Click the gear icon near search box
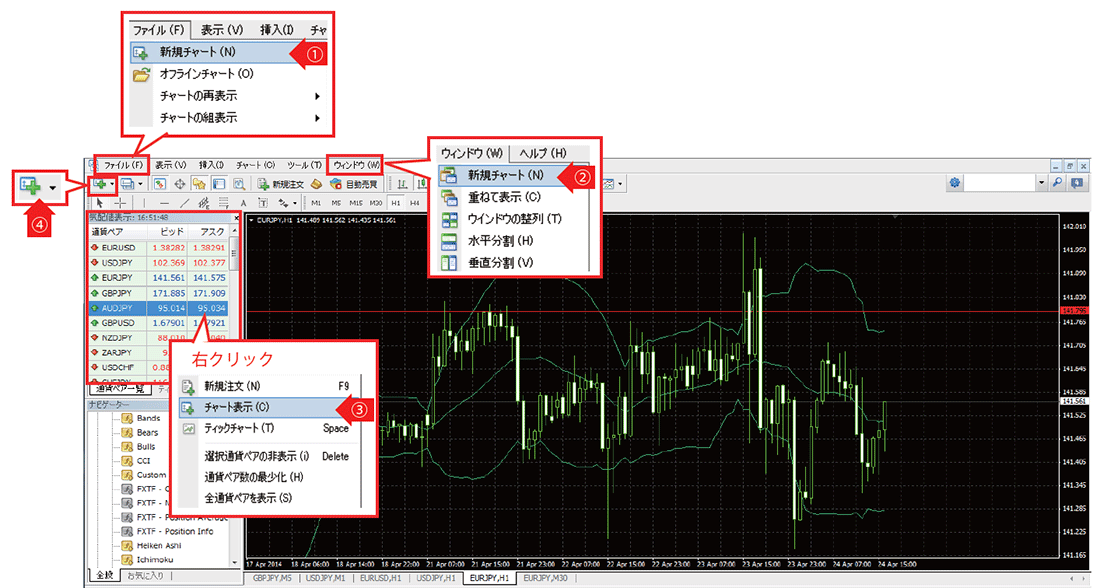Viewport: 1100px width, 588px height. 955,183
